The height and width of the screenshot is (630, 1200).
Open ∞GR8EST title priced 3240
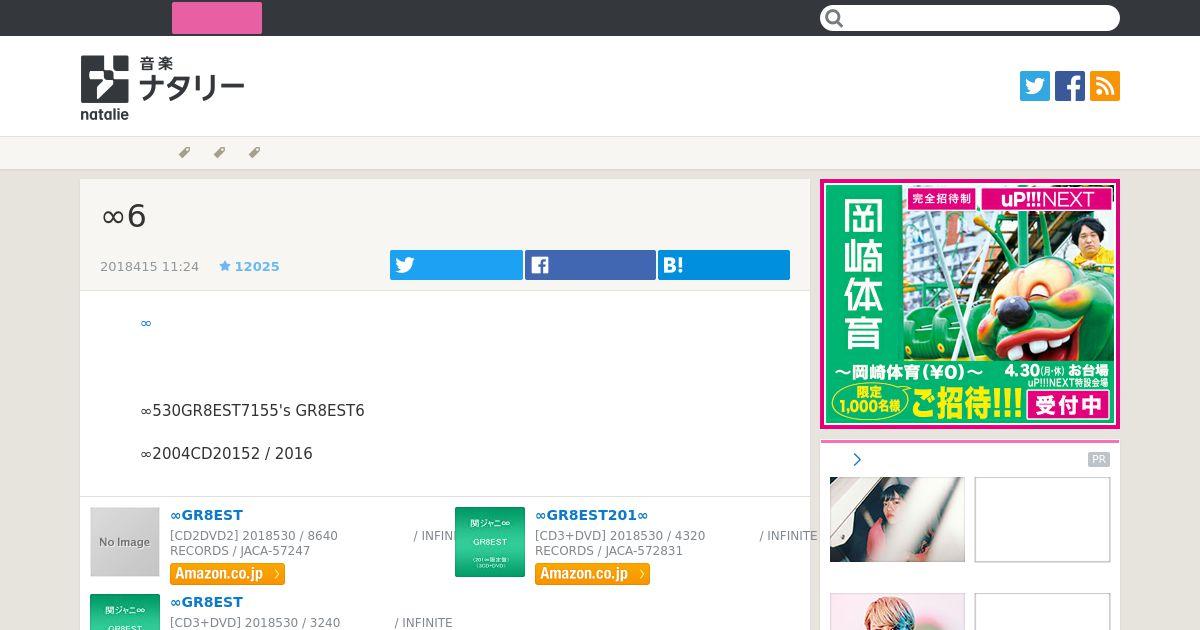pyautogui.click(x=206, y=602)
